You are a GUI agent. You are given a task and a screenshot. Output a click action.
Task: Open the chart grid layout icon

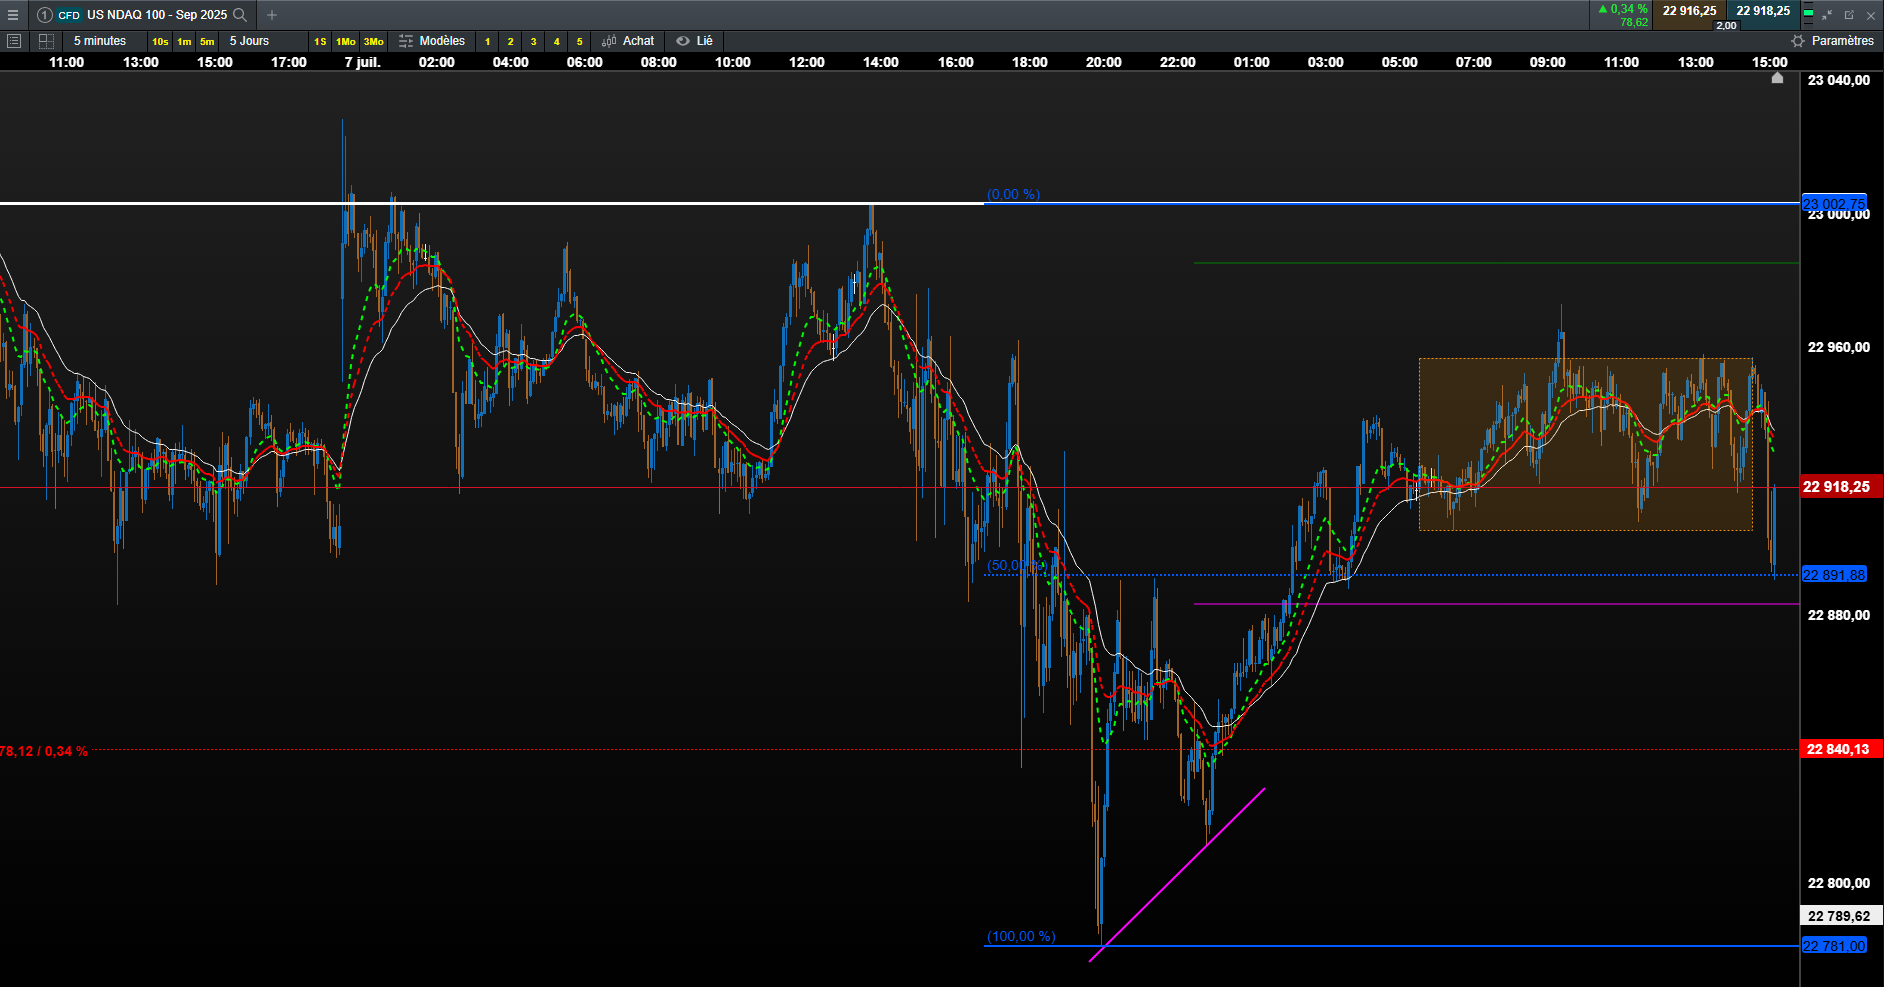coord(46,41)
